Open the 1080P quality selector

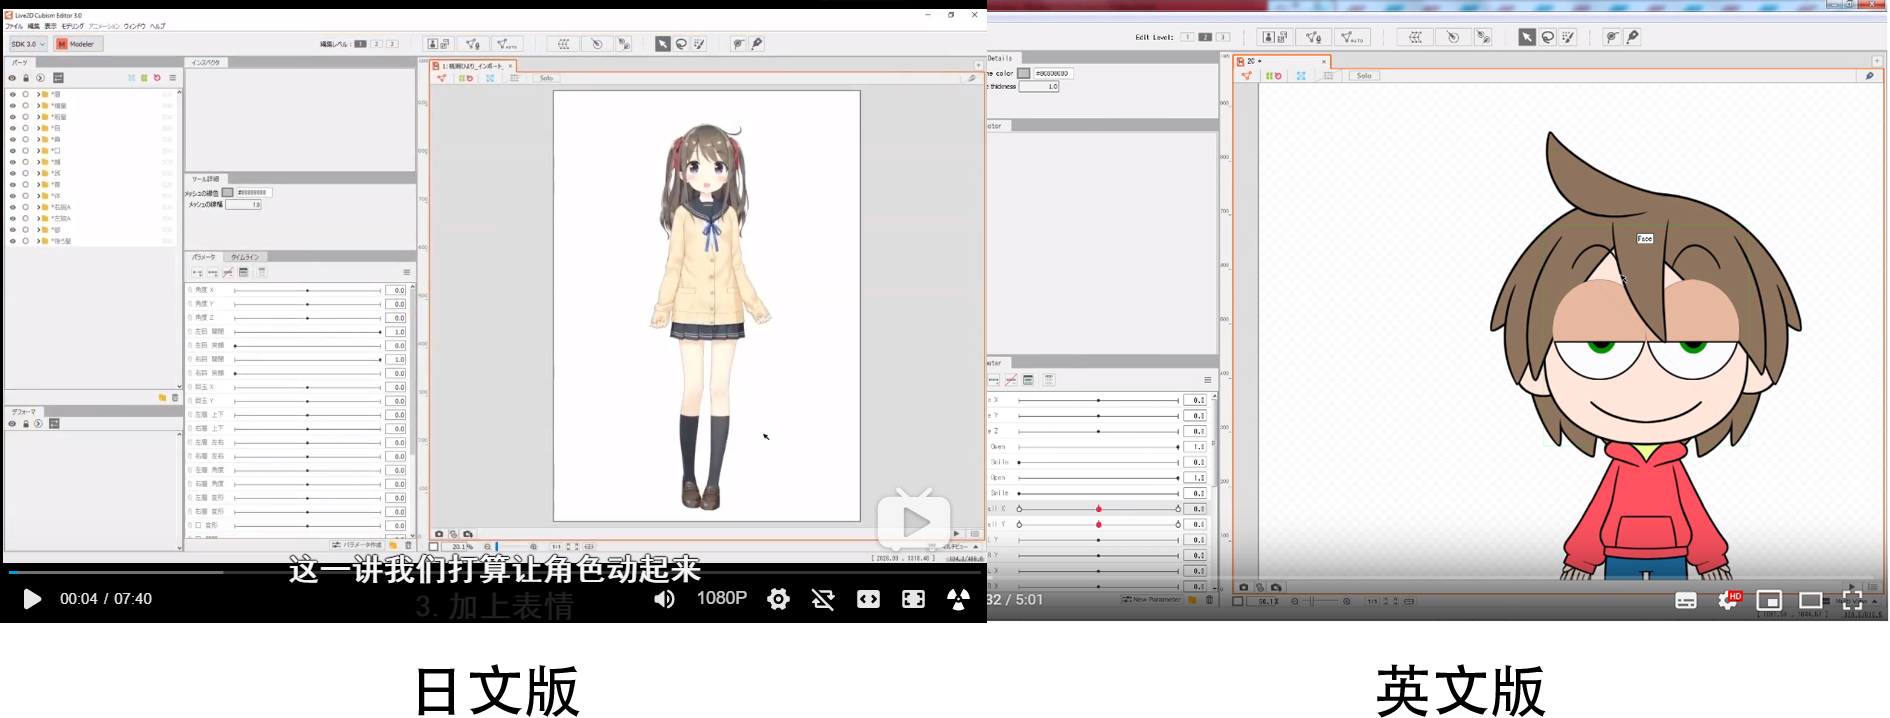pos(722,598)
